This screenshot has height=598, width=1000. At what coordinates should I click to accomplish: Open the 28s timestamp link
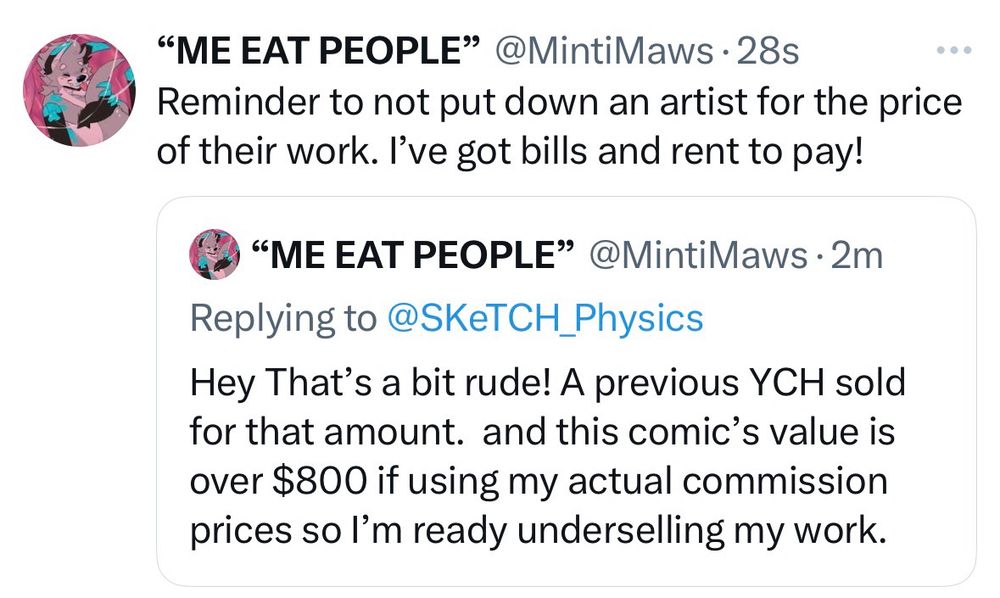[767, 52]
